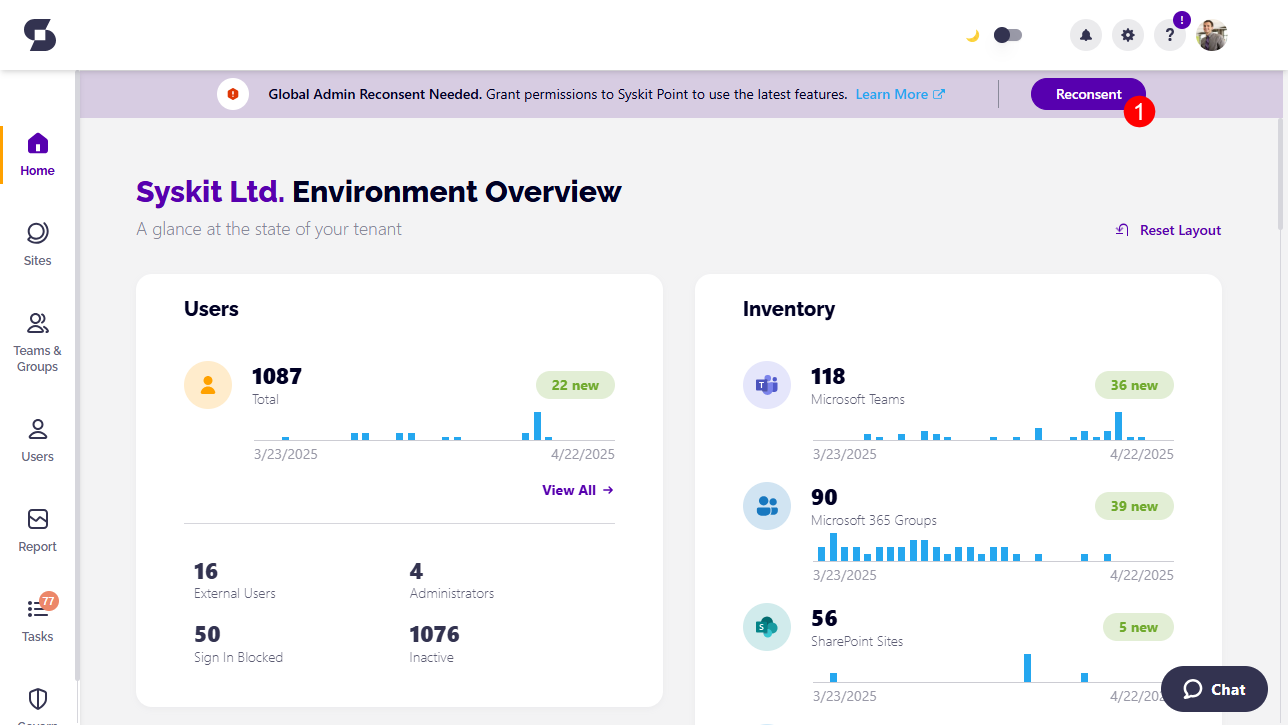1288x726 pixels.
Task: Toggle the dark mode switch
Action: (x=1007, y=35)
